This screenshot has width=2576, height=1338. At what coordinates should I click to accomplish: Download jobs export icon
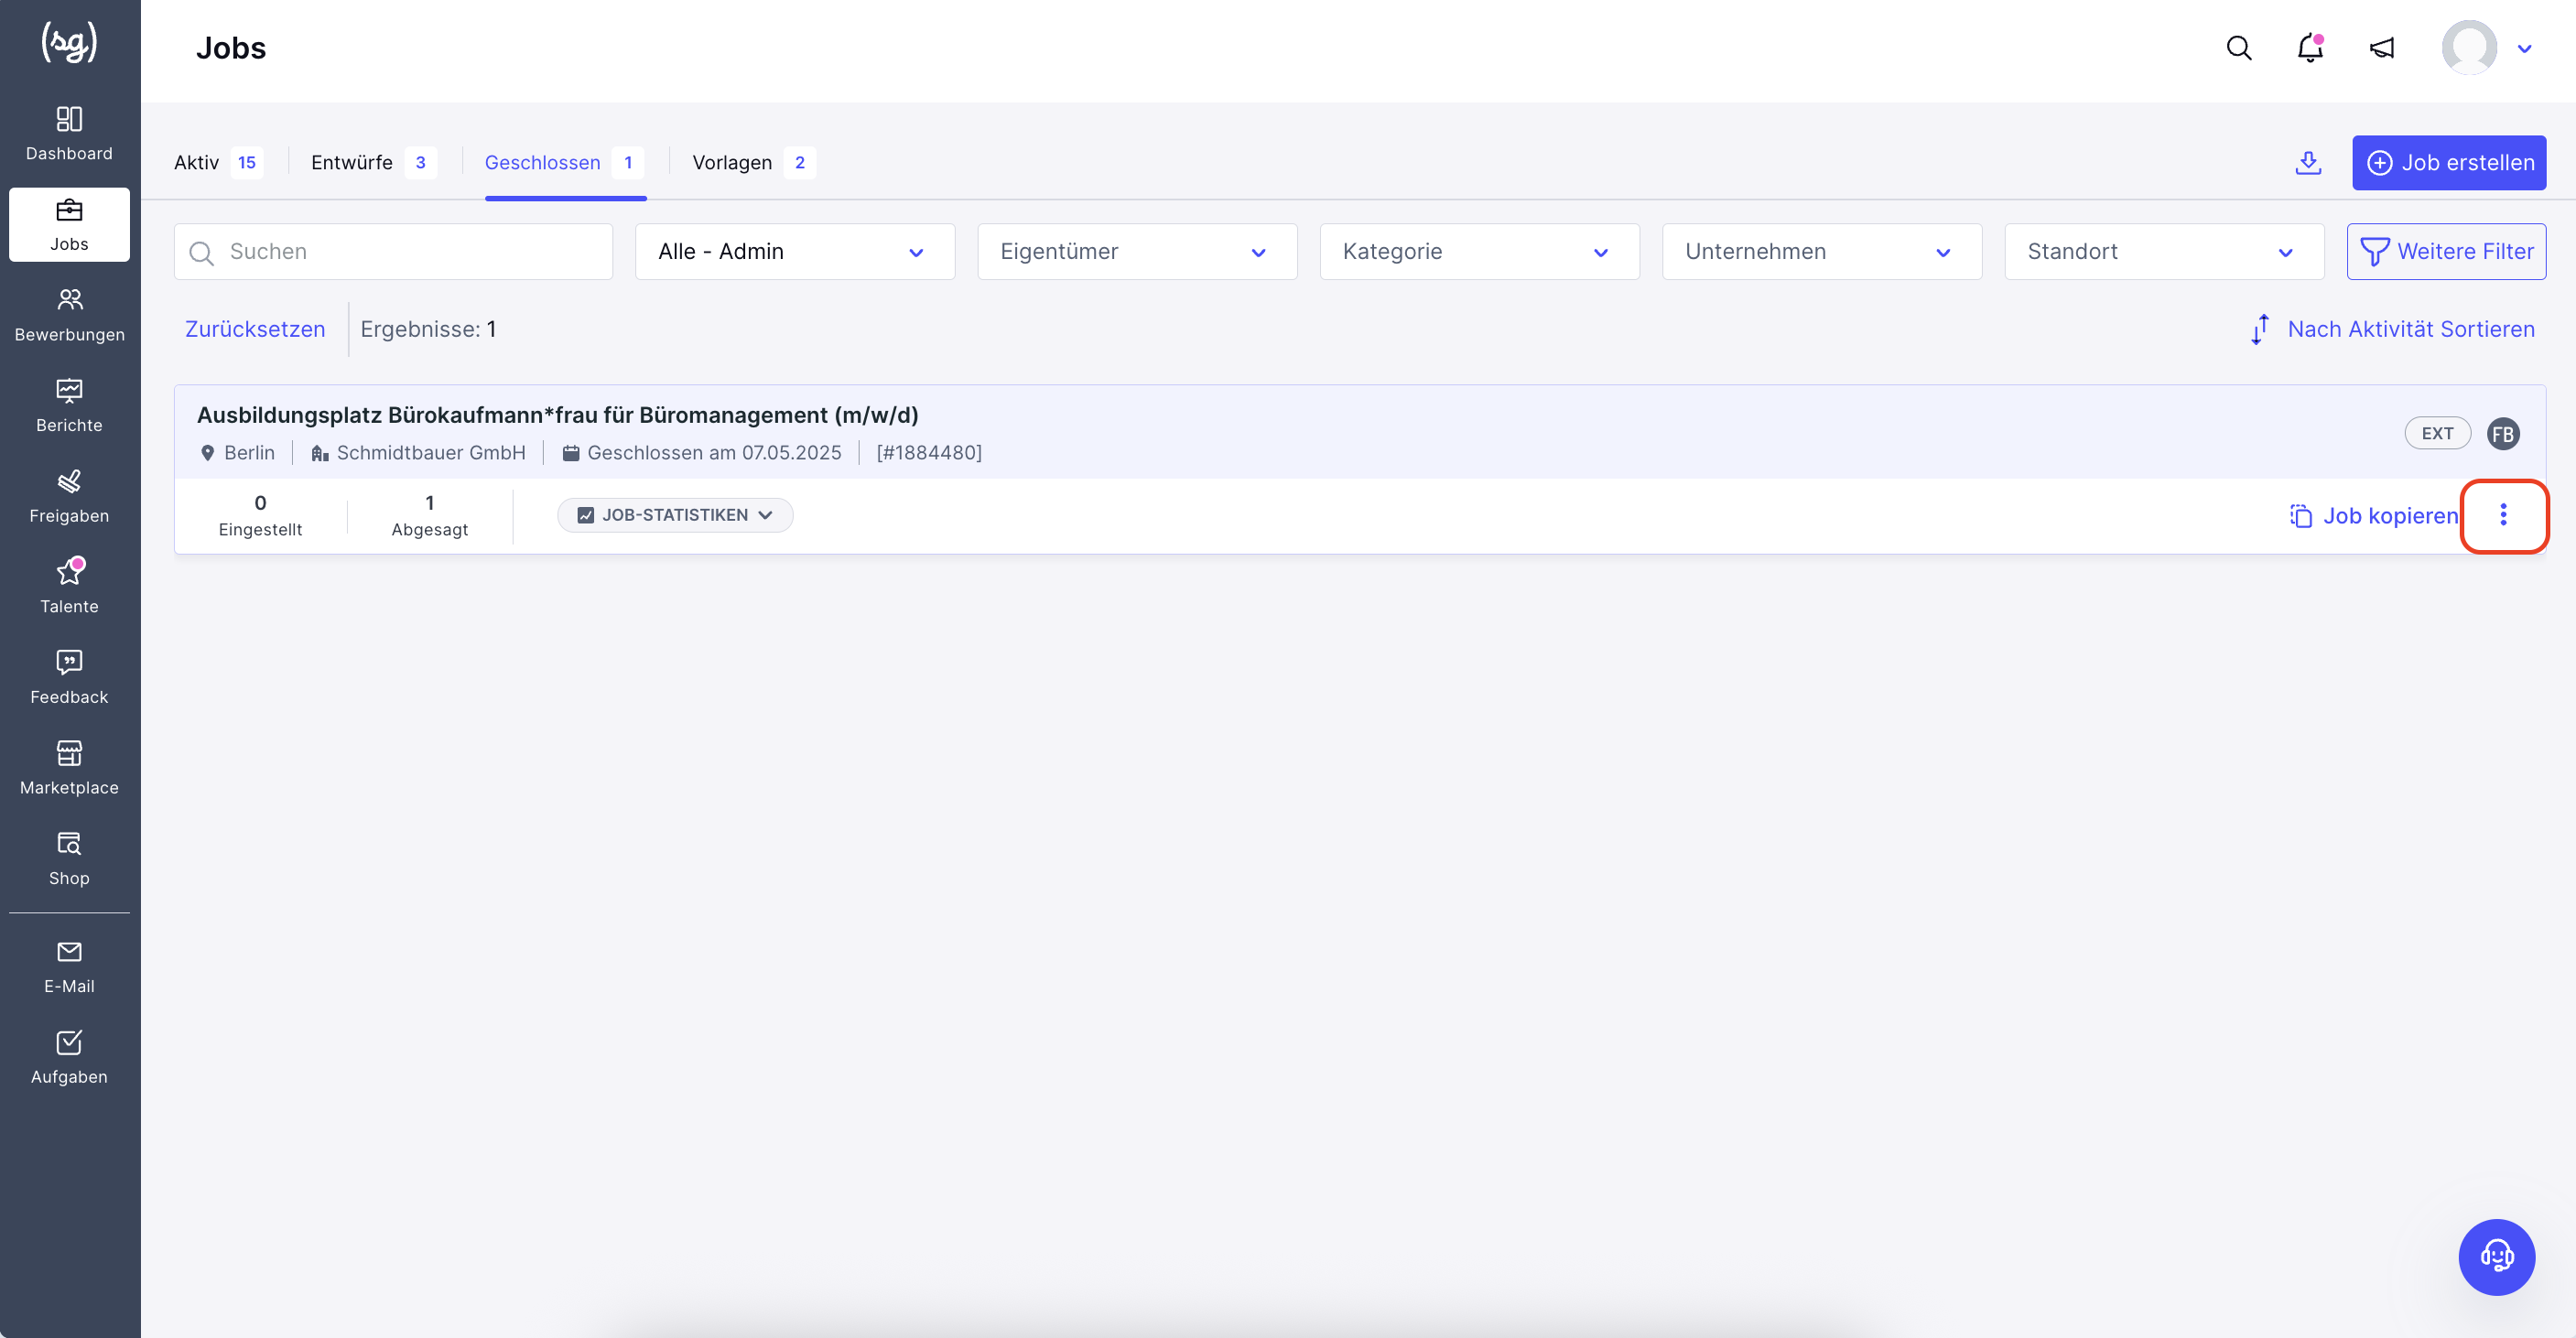click(2308, 163)
